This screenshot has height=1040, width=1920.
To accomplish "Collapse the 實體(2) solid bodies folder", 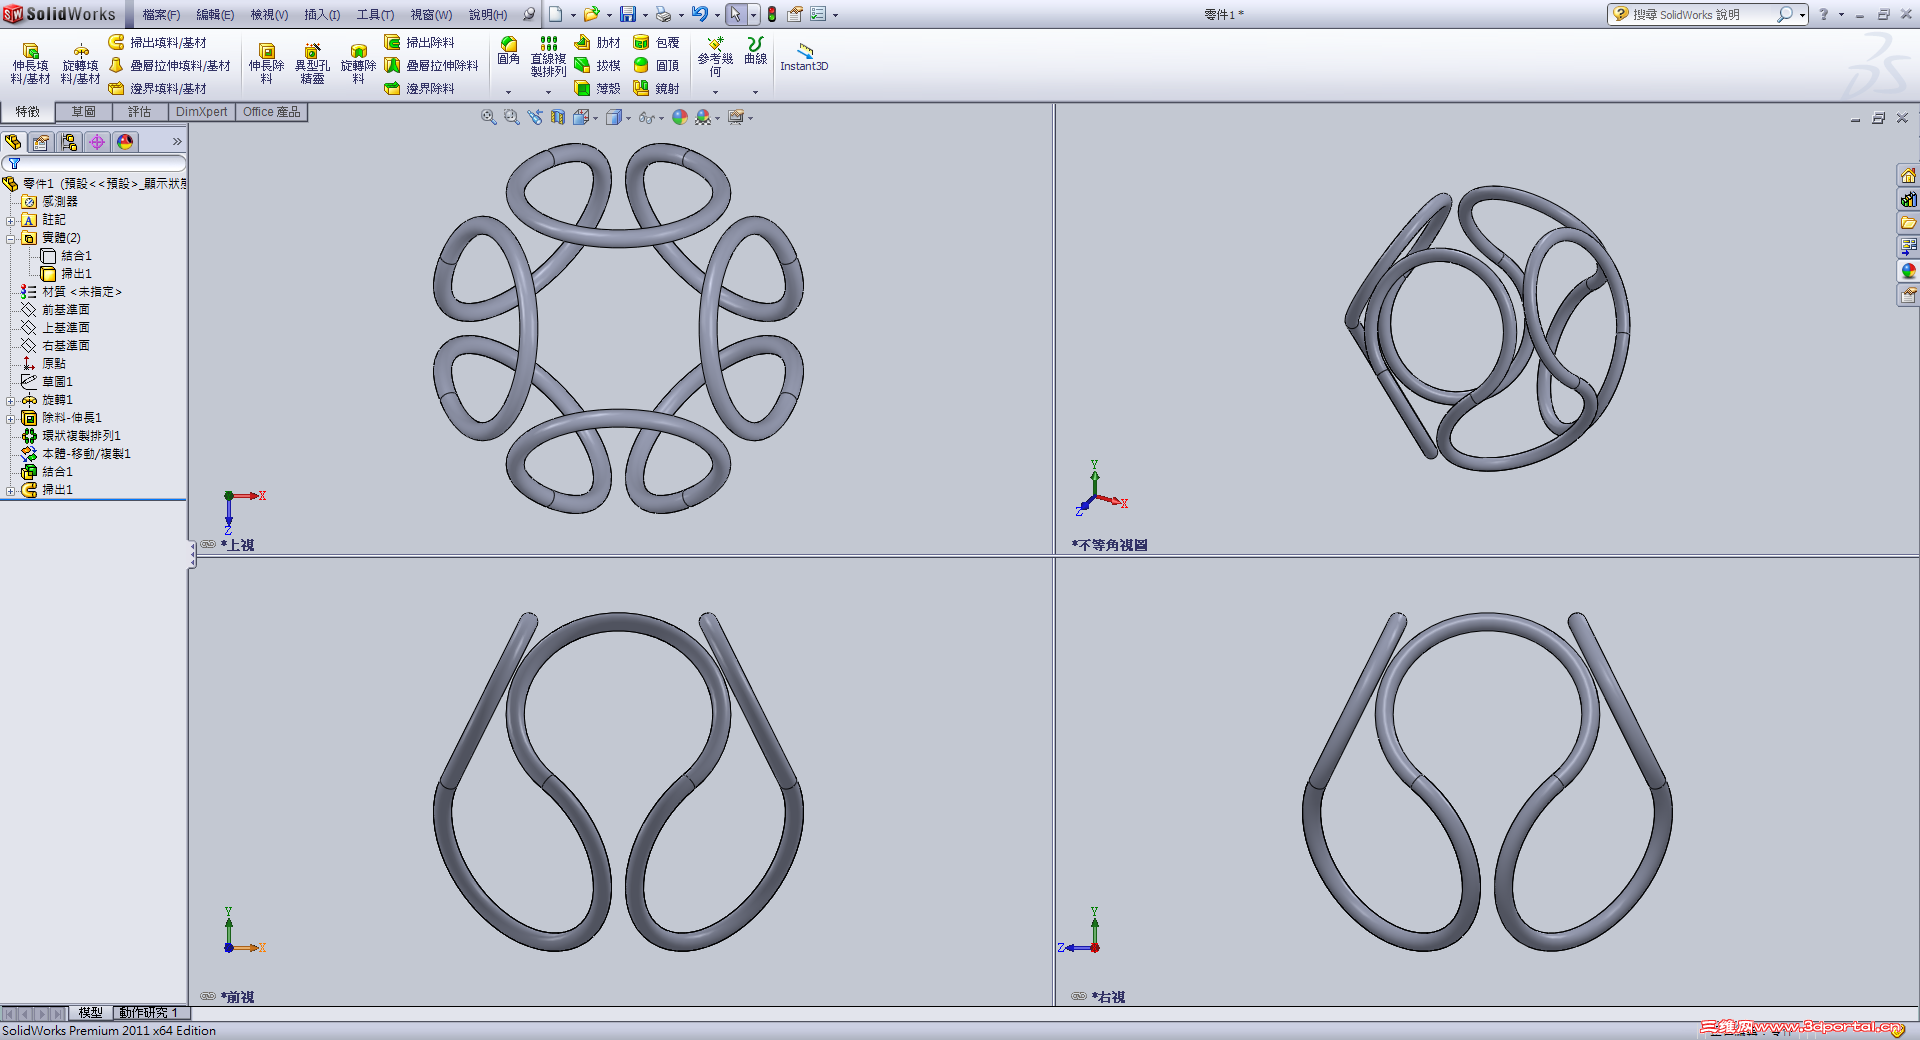I will 10,238.
